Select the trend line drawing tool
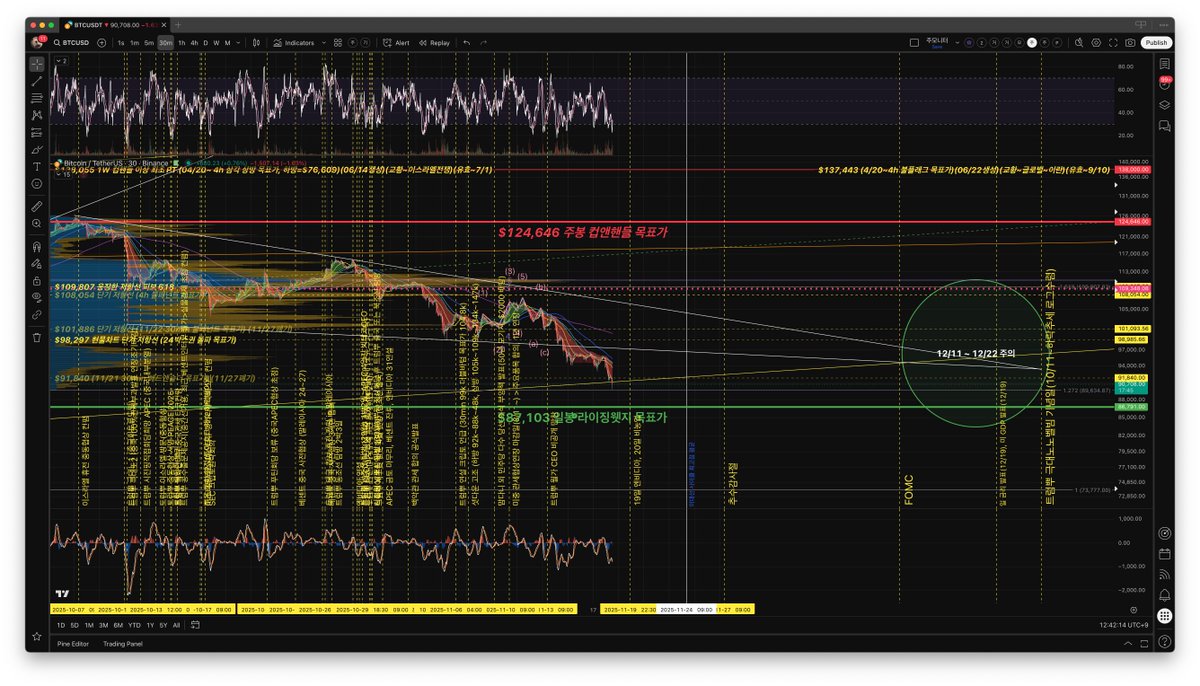The width and height of the screenshot is (1200, 686). [37, 80]
